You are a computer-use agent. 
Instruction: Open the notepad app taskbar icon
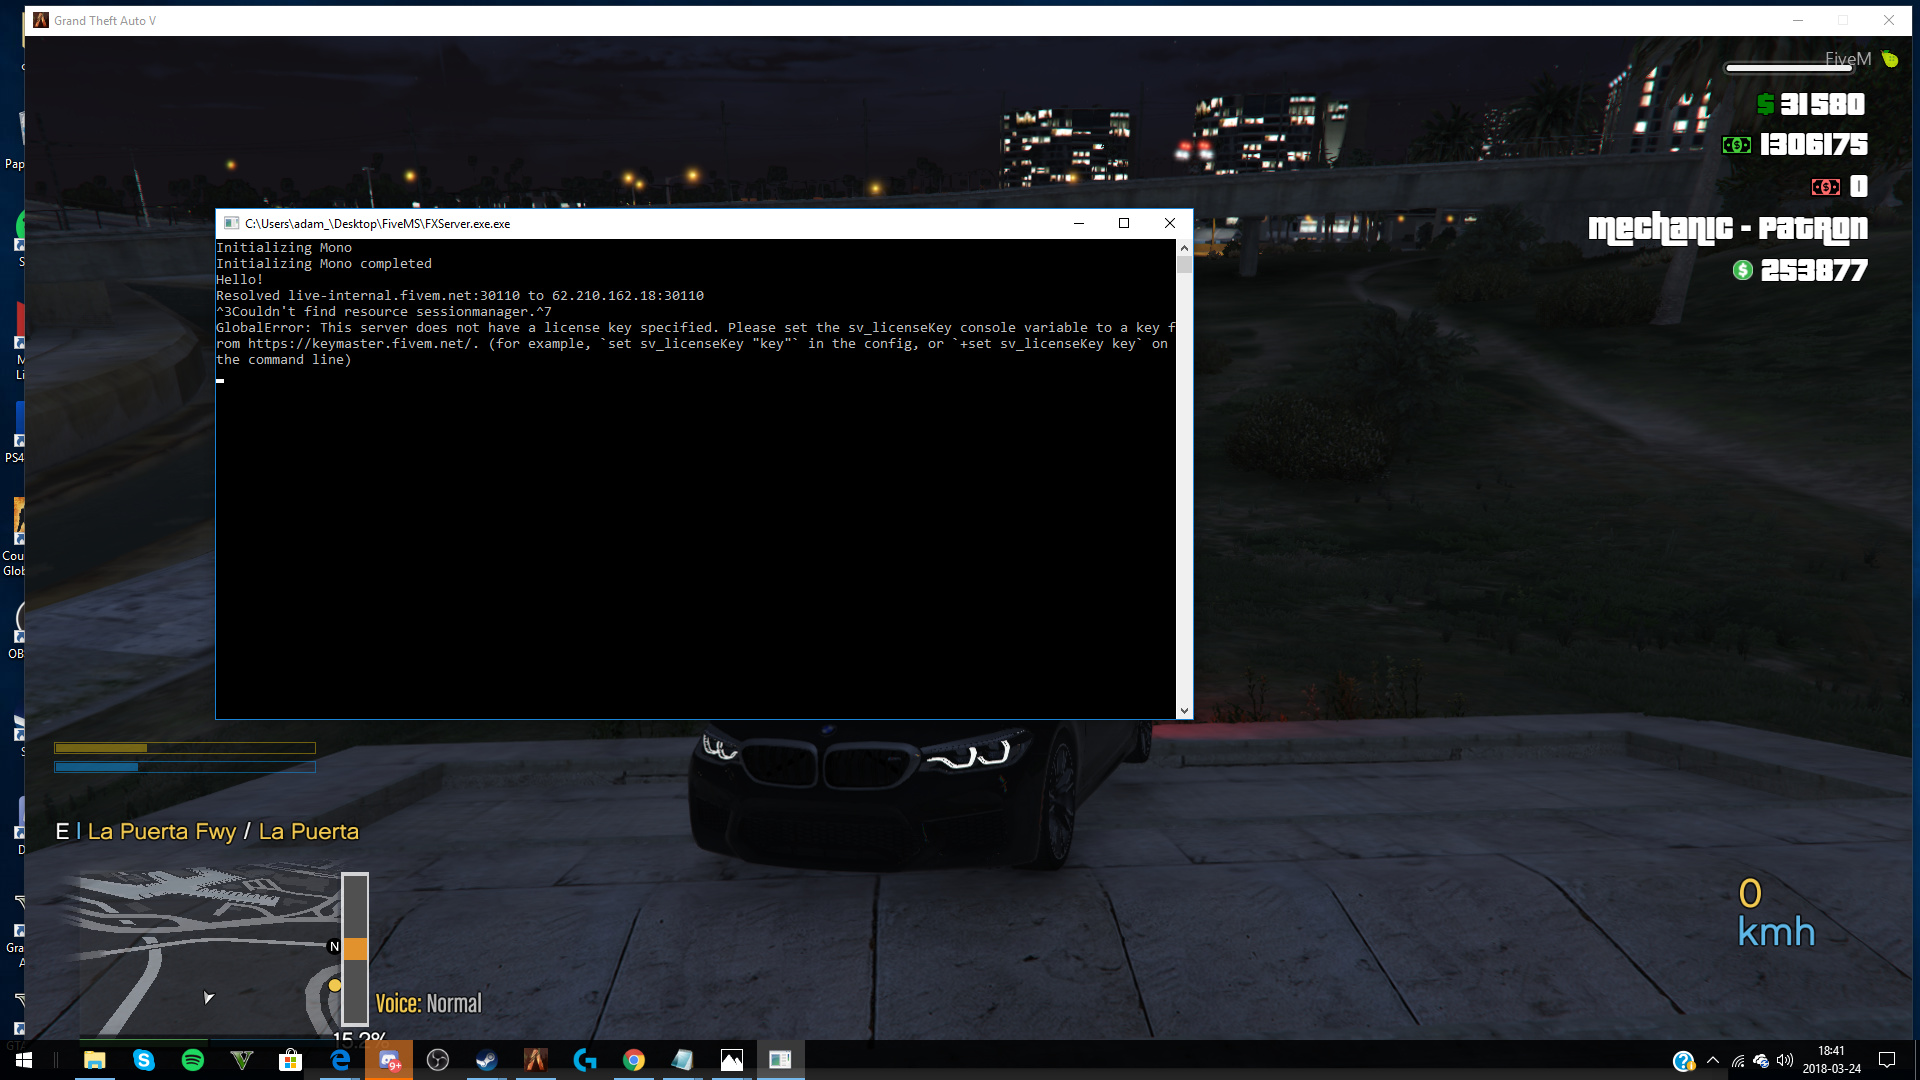tap(683, 1060)
